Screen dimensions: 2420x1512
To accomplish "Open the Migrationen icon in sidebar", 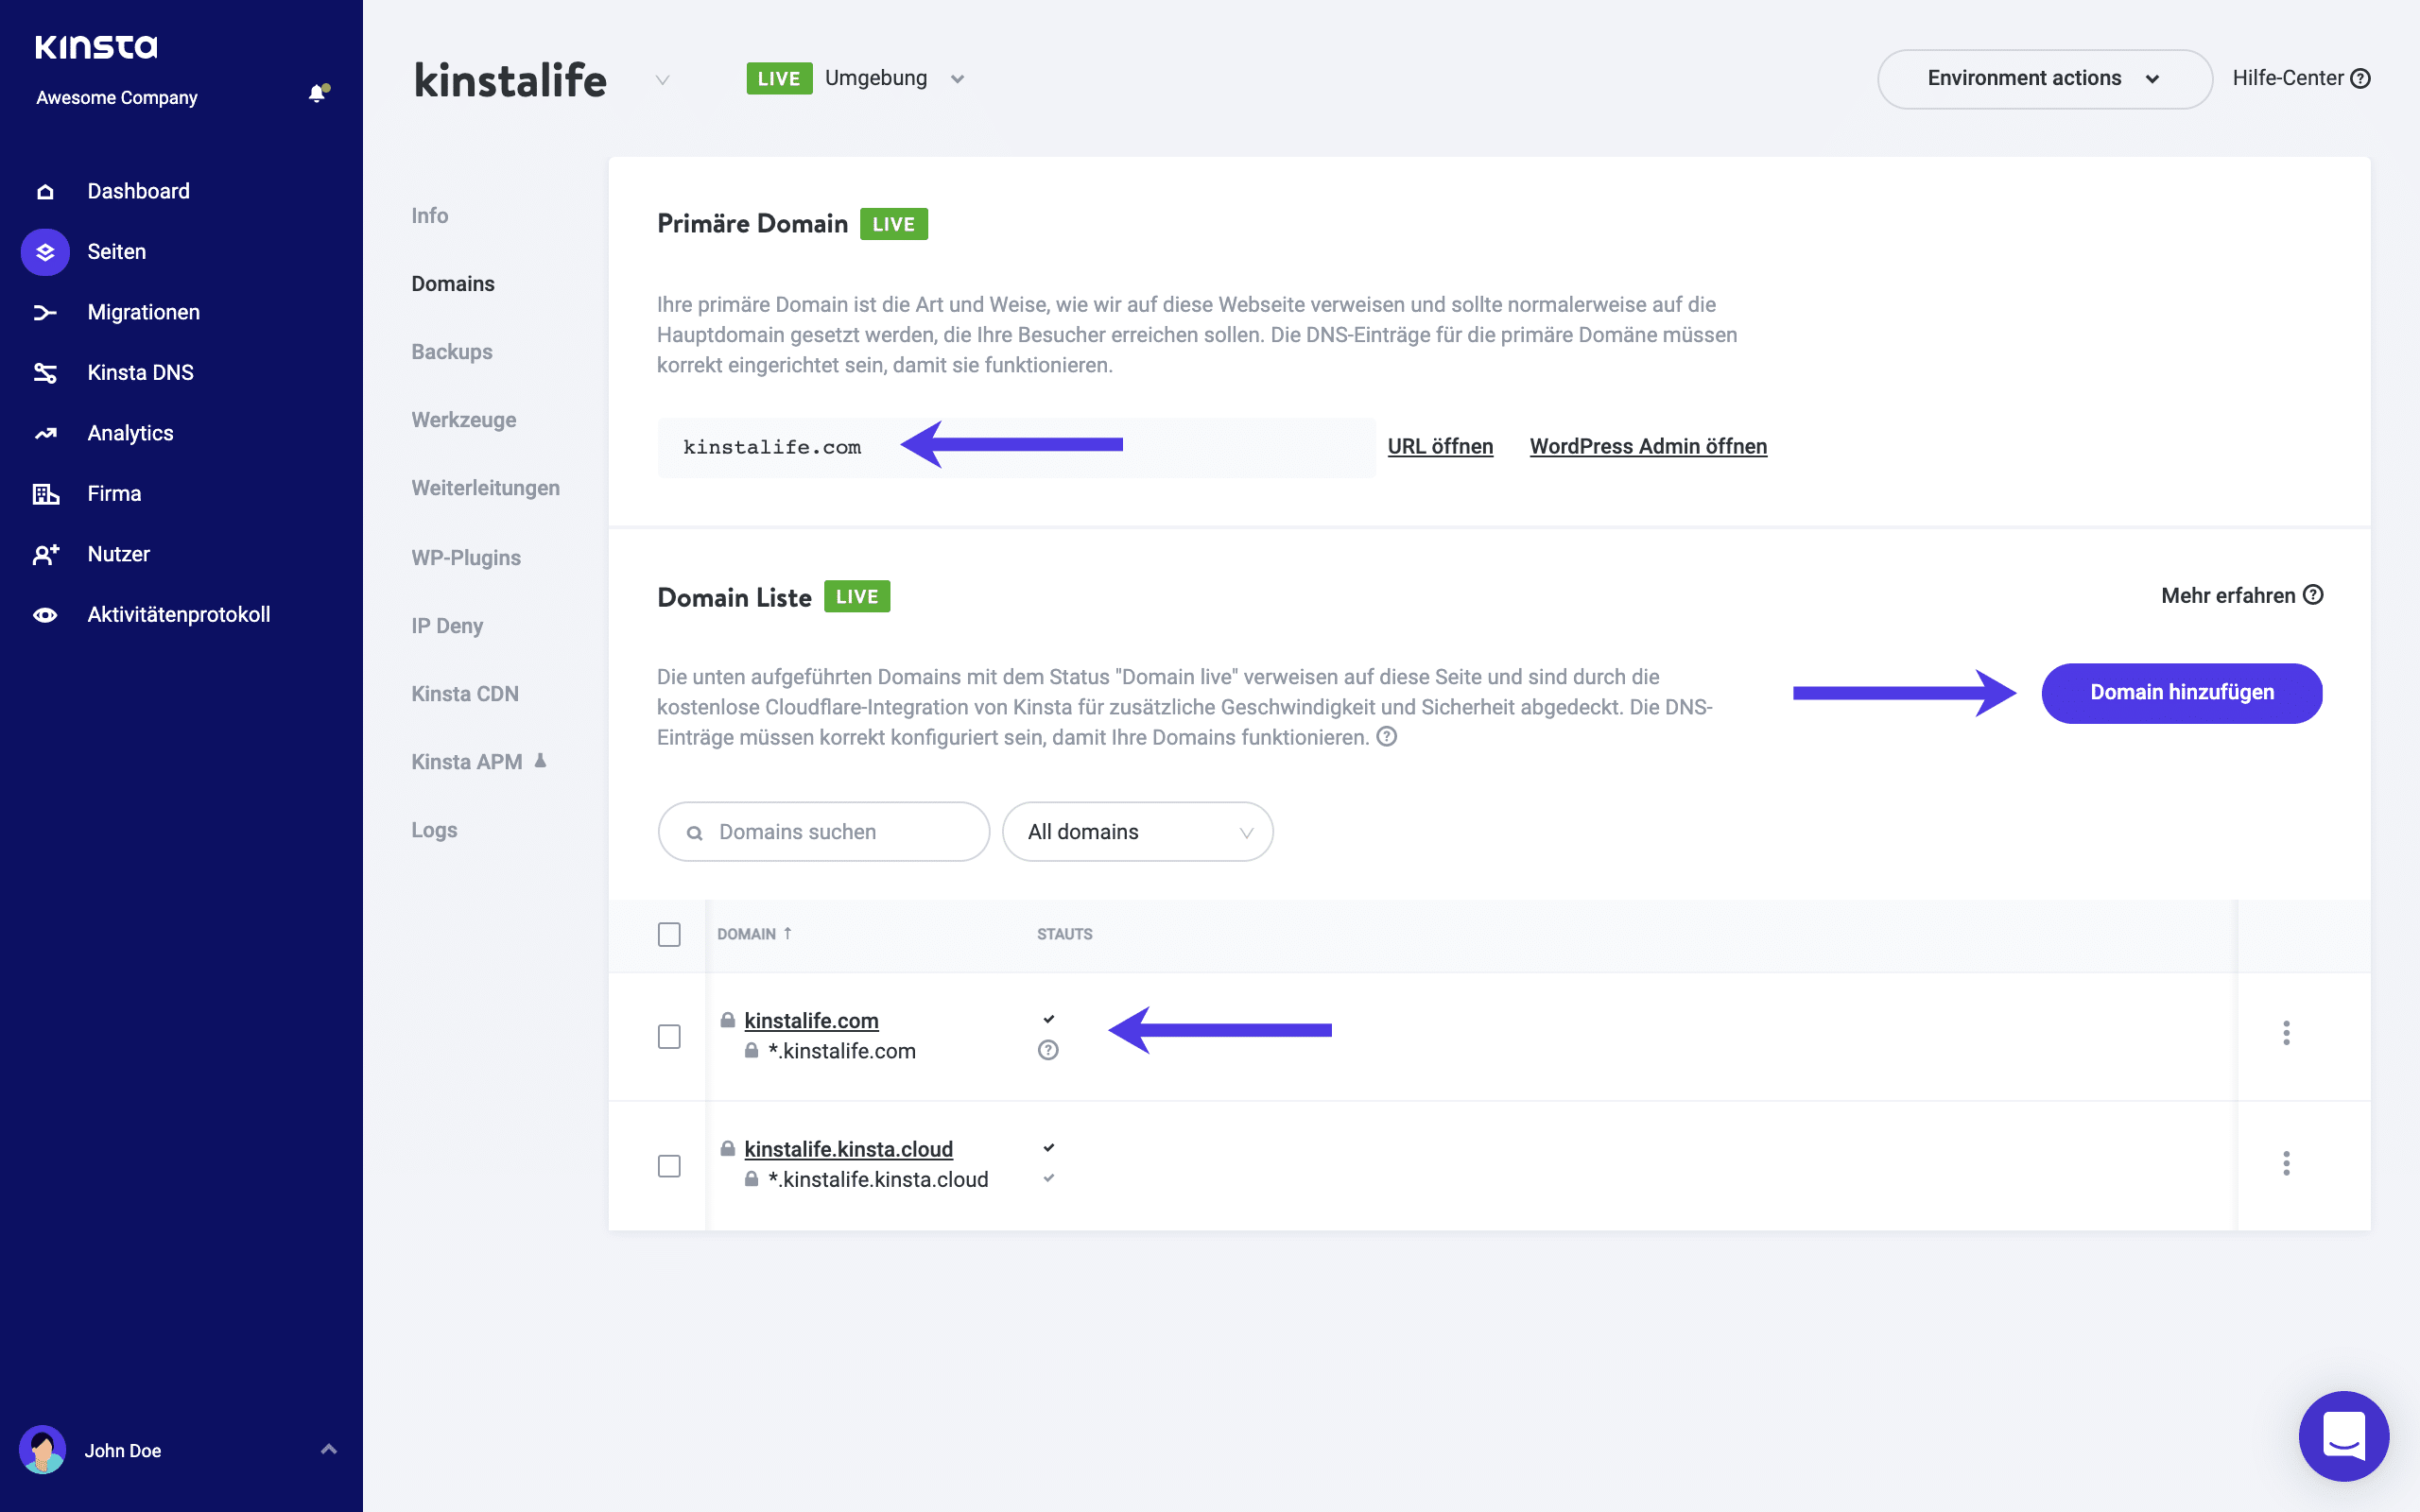I will pos(45,312).
